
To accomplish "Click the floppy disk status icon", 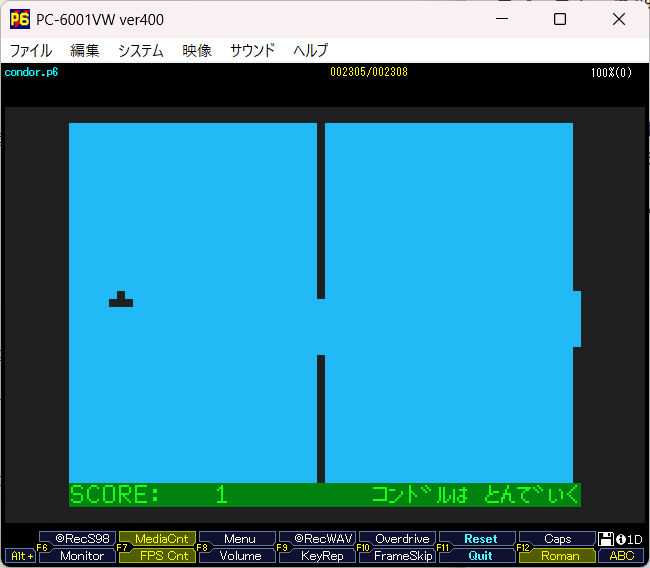I will tap(607, 539).
